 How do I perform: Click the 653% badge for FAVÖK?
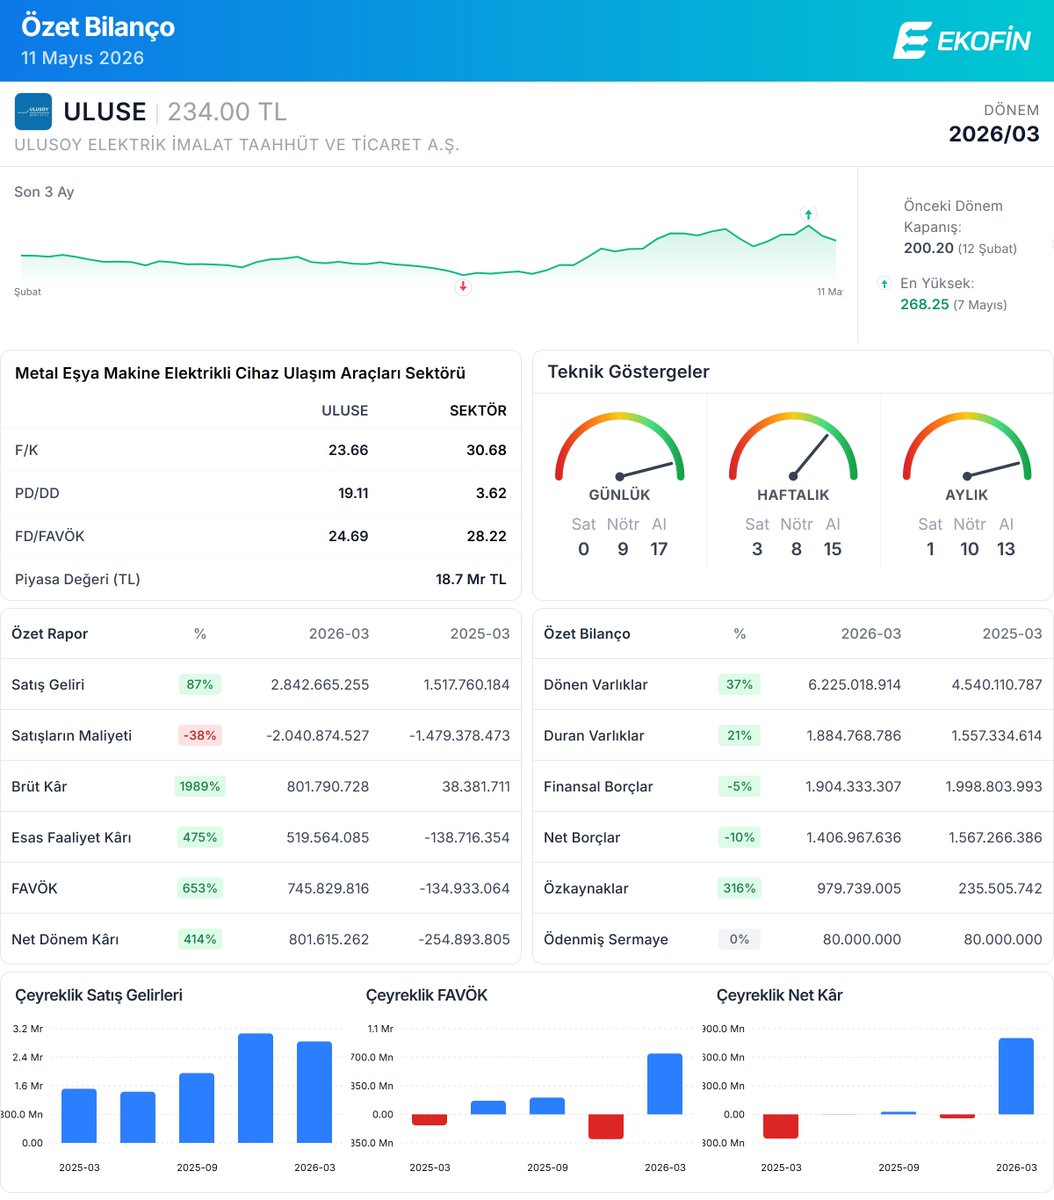coord(200,888)
